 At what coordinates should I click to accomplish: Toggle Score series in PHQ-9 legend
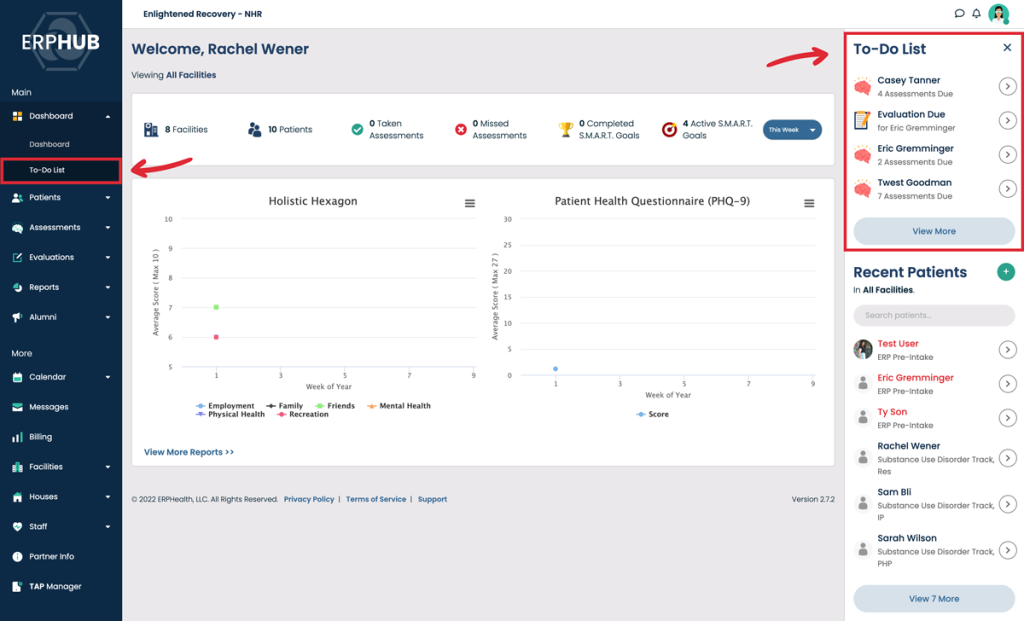point(652,414)
